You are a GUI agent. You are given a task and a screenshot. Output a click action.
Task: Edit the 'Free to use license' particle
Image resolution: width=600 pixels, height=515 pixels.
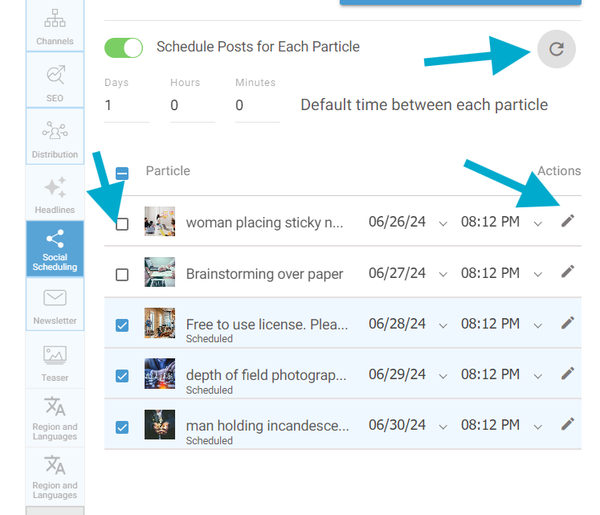(567, 322)
